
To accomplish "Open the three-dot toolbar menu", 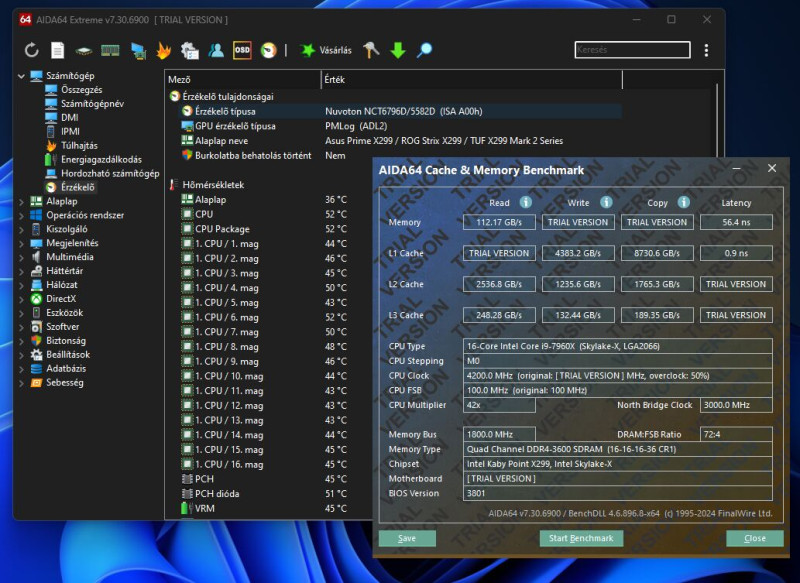I will click(706, 50).
